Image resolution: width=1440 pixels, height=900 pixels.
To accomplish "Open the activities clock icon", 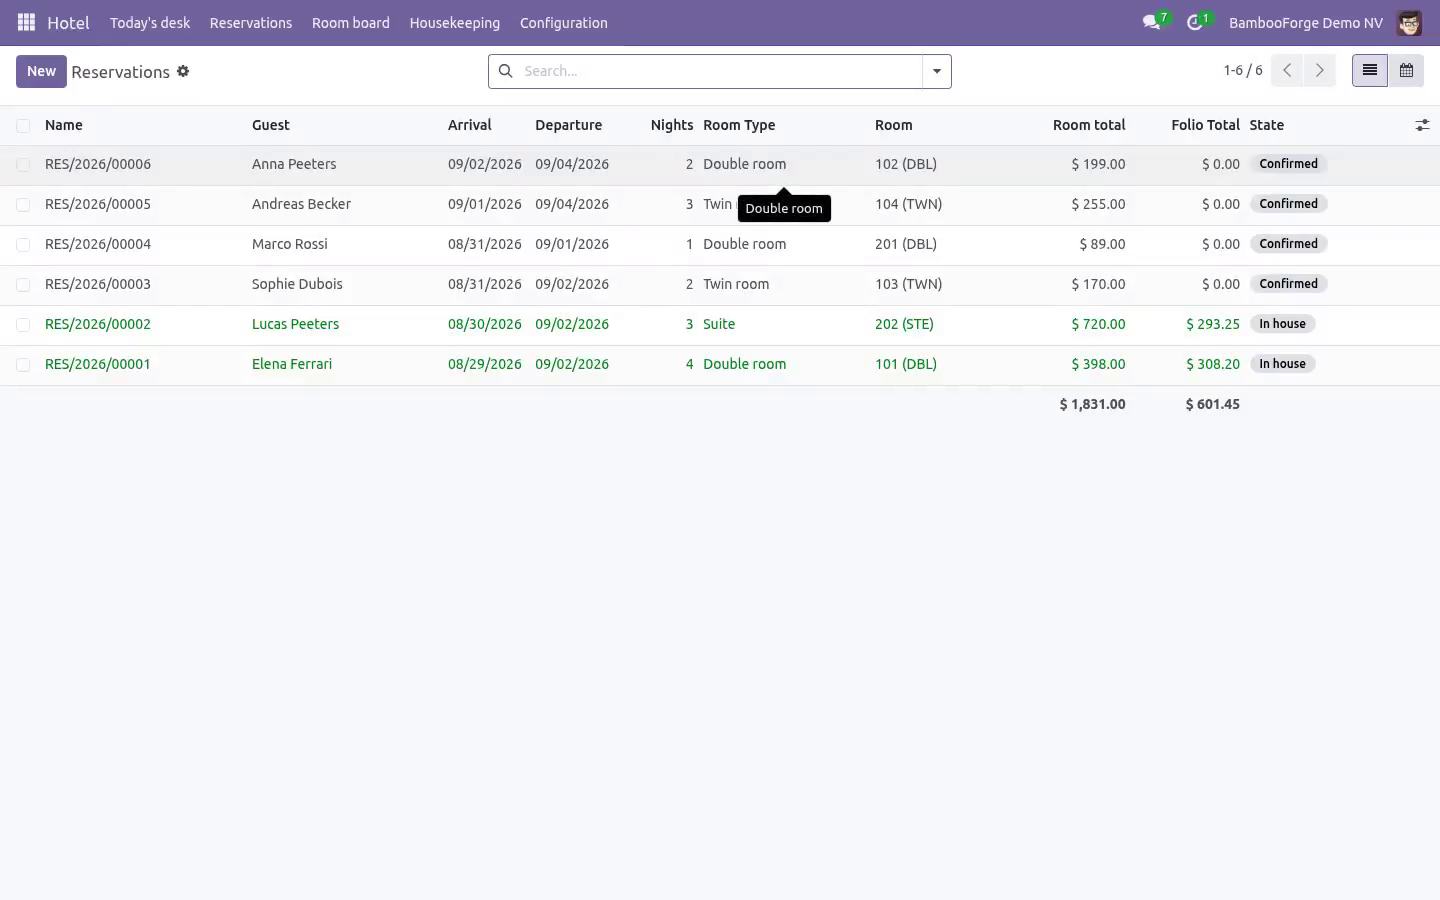I will click(x=1194, y=22).
